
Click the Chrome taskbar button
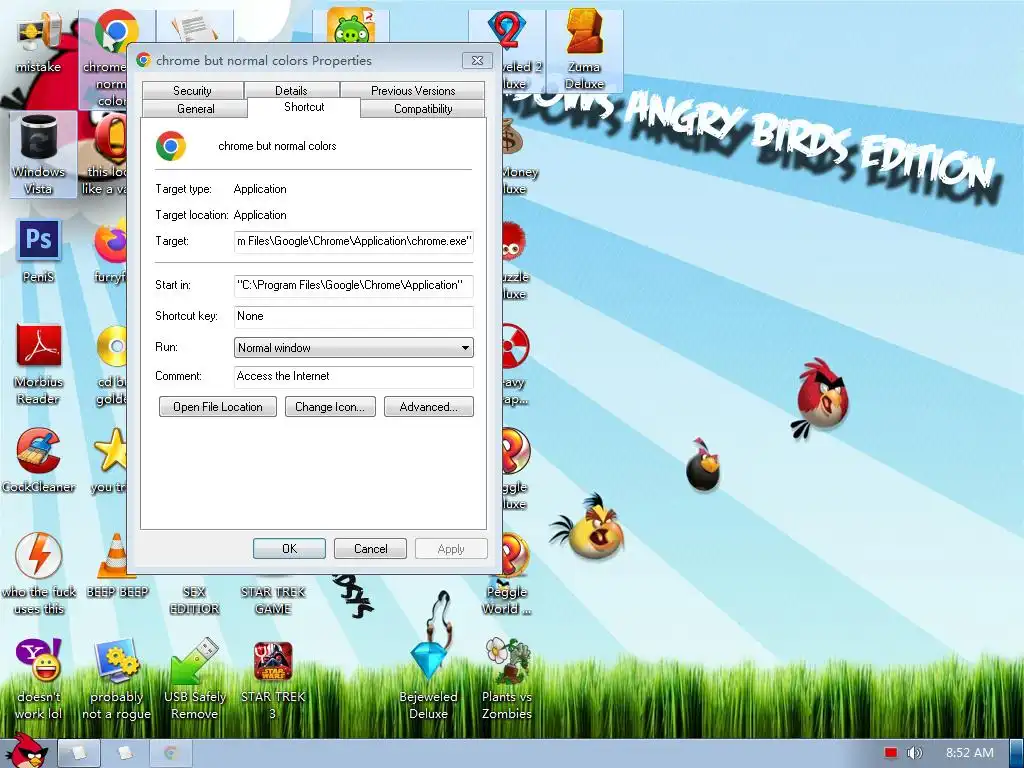point(171,753)
